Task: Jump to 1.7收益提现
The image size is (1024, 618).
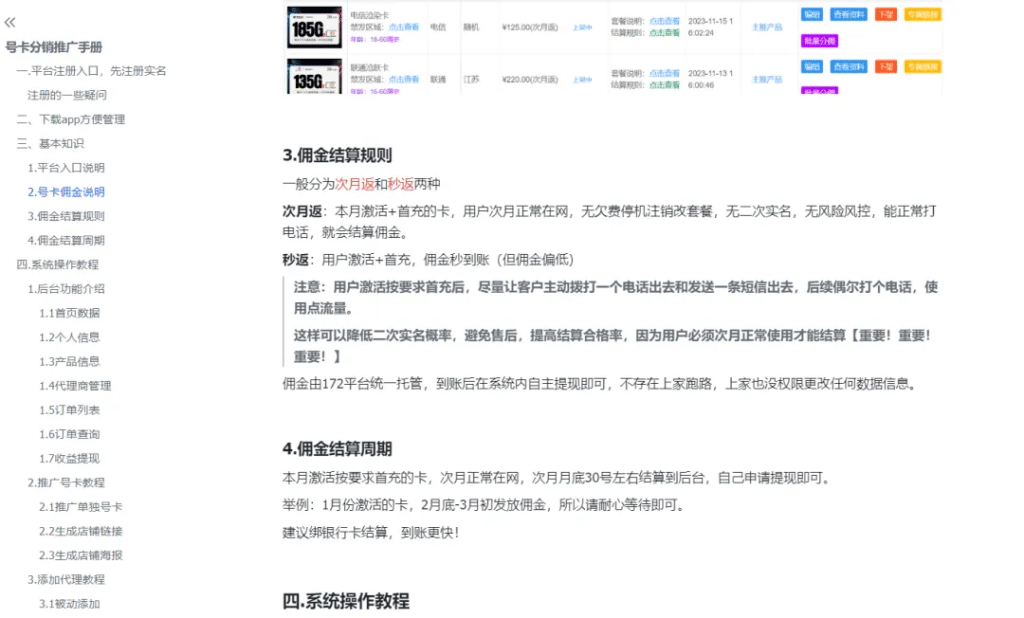Action: (x=69, y=458)
